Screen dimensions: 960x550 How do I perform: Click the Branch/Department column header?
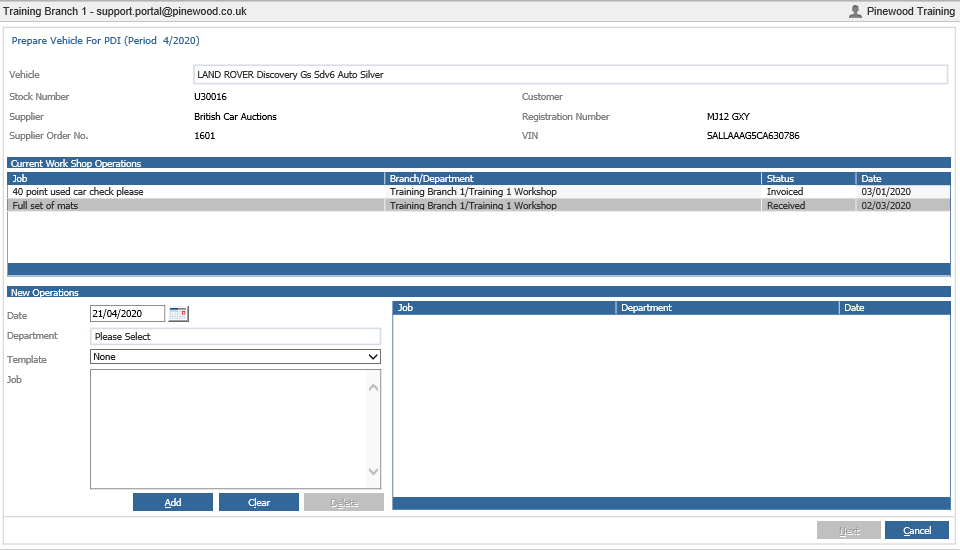[x=573, y=178]
